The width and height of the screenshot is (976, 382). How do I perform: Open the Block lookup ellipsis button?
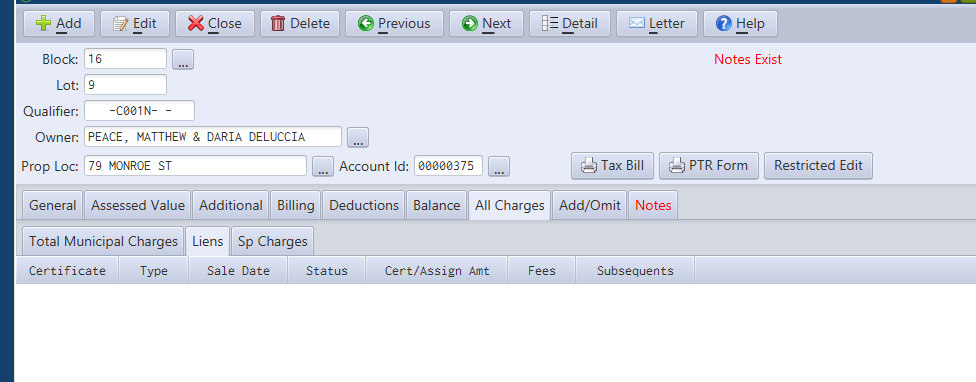click(183, 60)
